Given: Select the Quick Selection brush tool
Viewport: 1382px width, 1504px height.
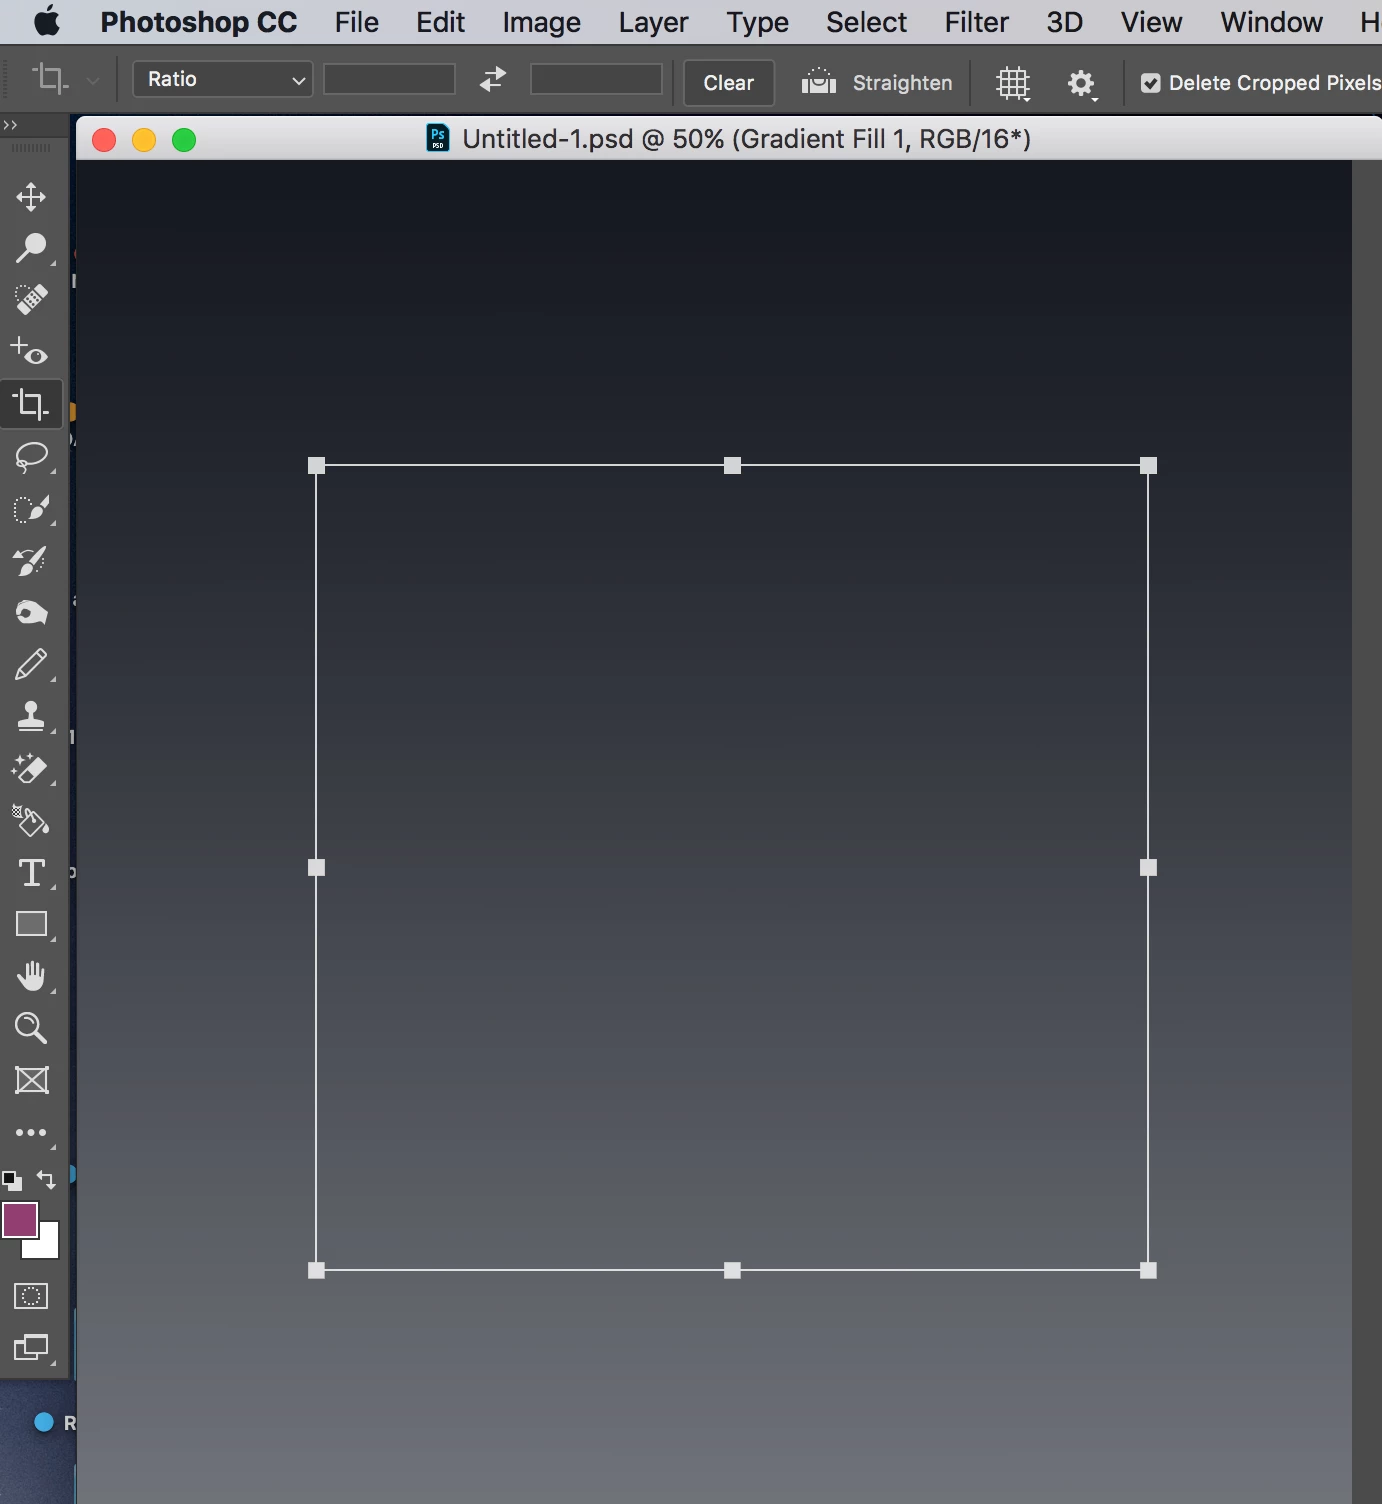Looking at the screenshot, I should [31, 509].
